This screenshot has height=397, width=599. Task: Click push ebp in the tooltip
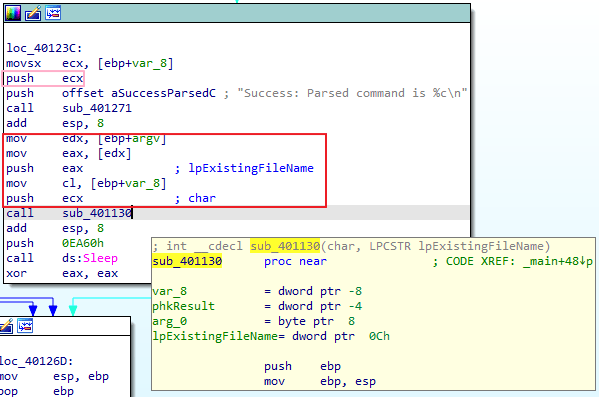302,366
